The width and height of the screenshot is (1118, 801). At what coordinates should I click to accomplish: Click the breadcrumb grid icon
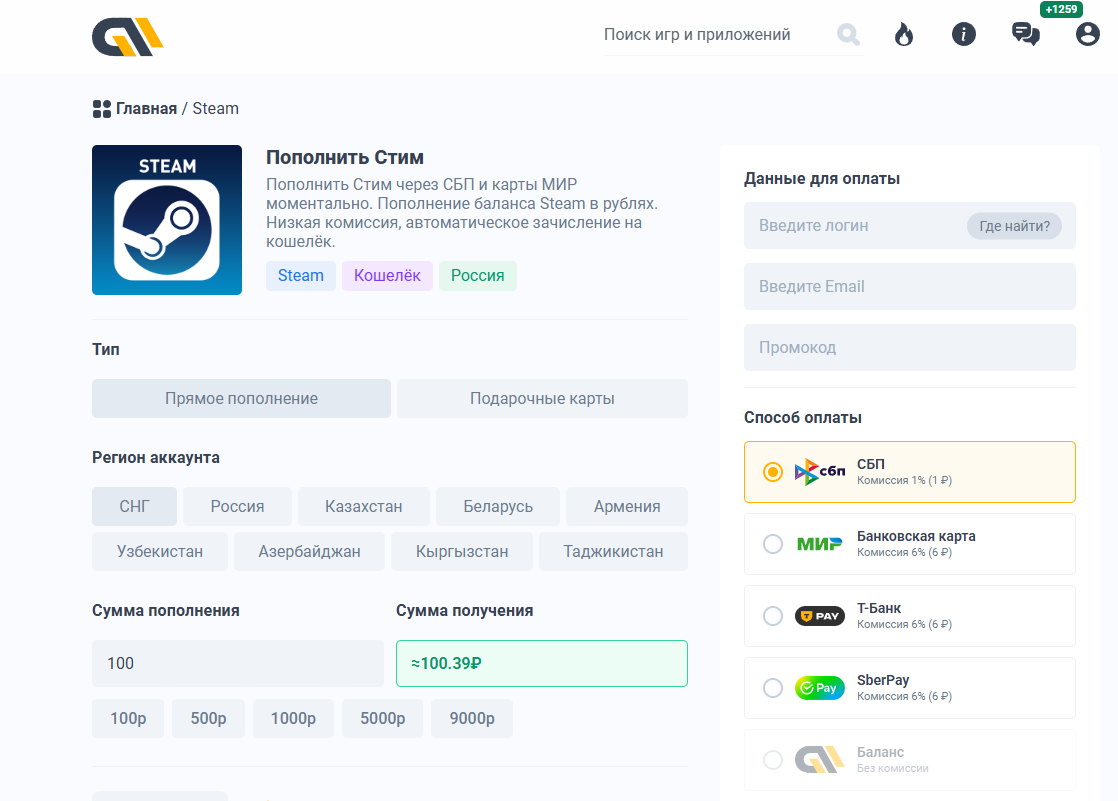[x=102, y=109]
